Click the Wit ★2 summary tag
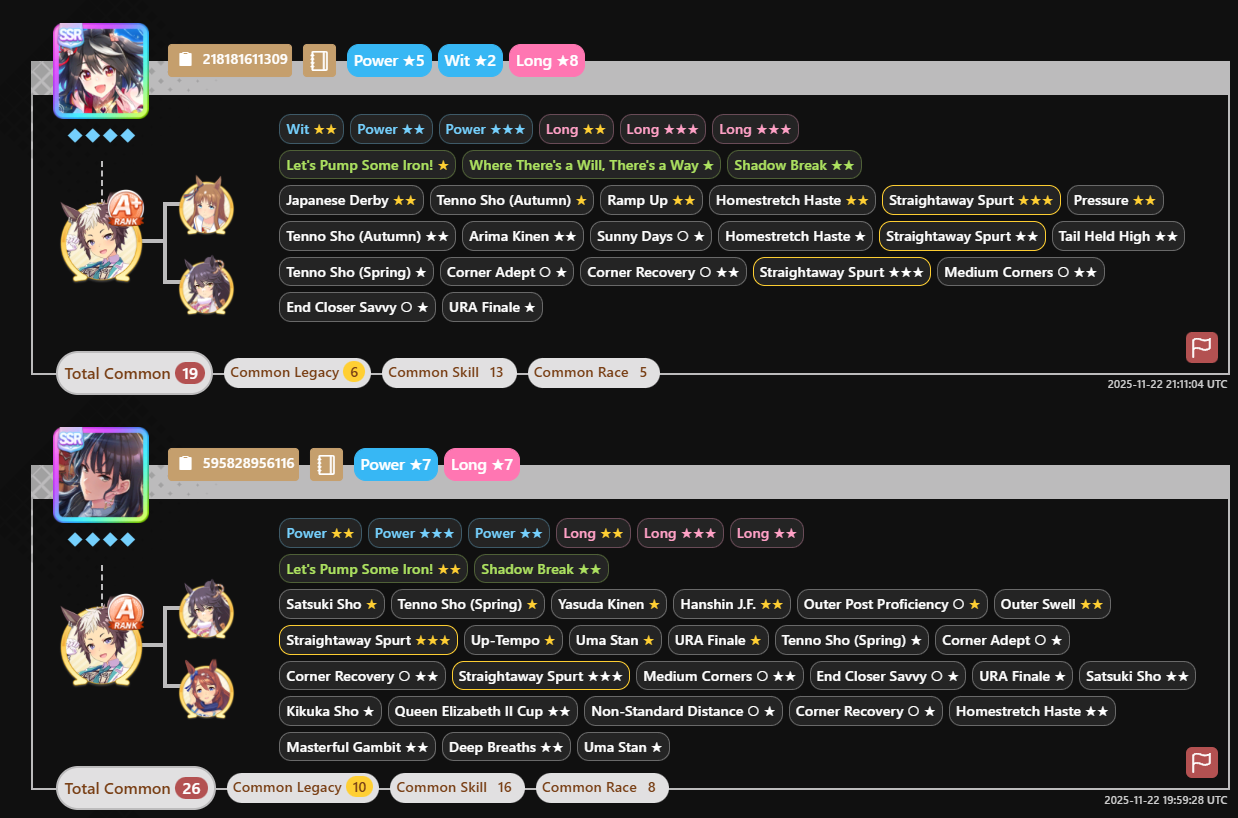The image size is (1238, 818). click(x=470, y=60)
